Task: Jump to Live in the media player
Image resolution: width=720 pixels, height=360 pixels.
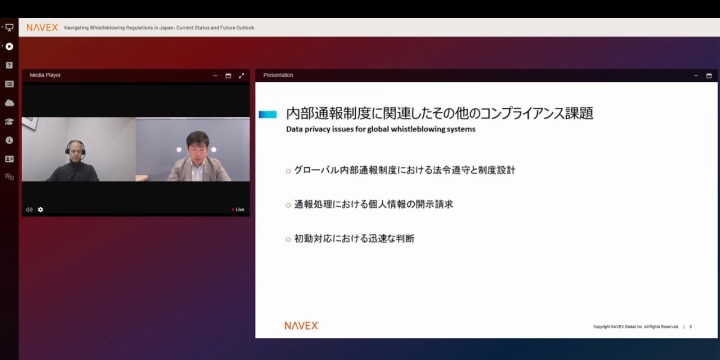Action: 238,209
